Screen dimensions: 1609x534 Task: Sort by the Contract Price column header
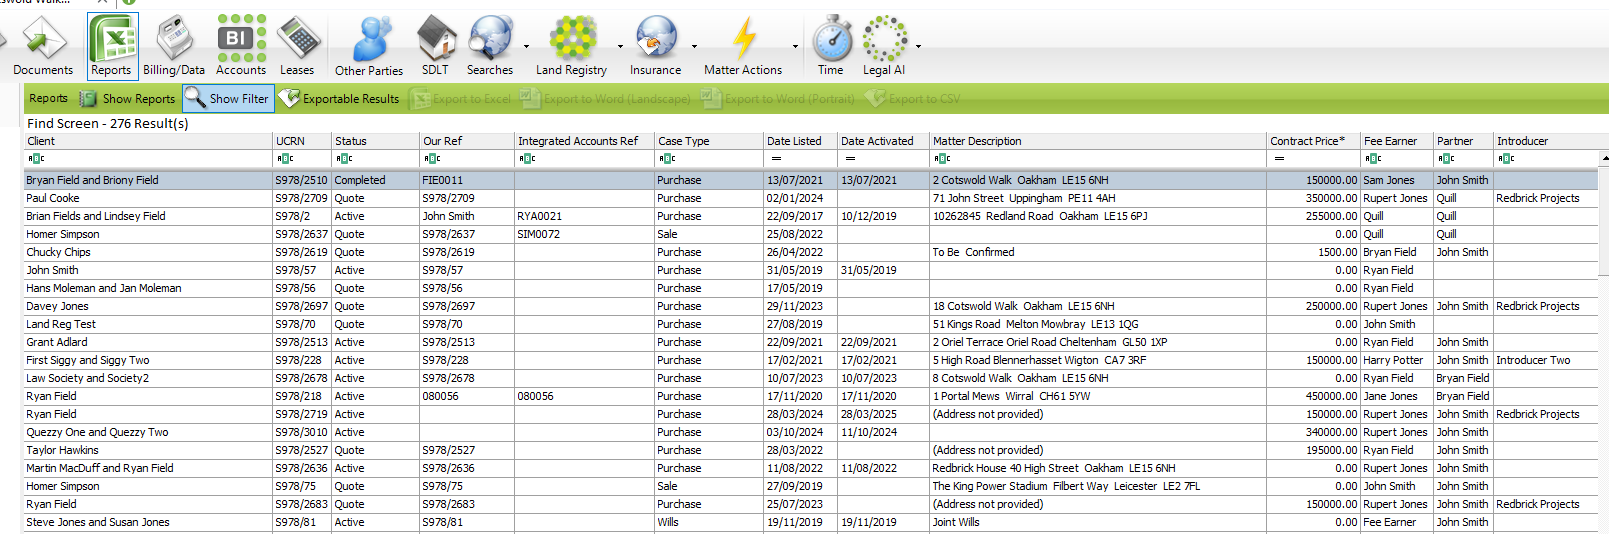tap(1307, 141)
